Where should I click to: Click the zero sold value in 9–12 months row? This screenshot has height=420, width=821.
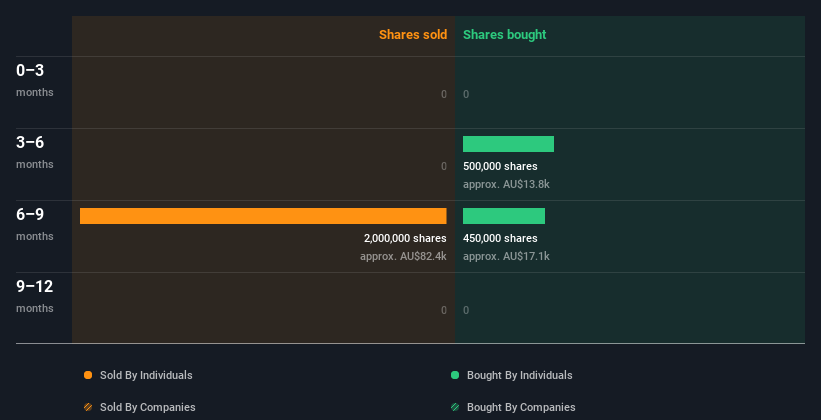pyautogui.click(x=444, y=310)
